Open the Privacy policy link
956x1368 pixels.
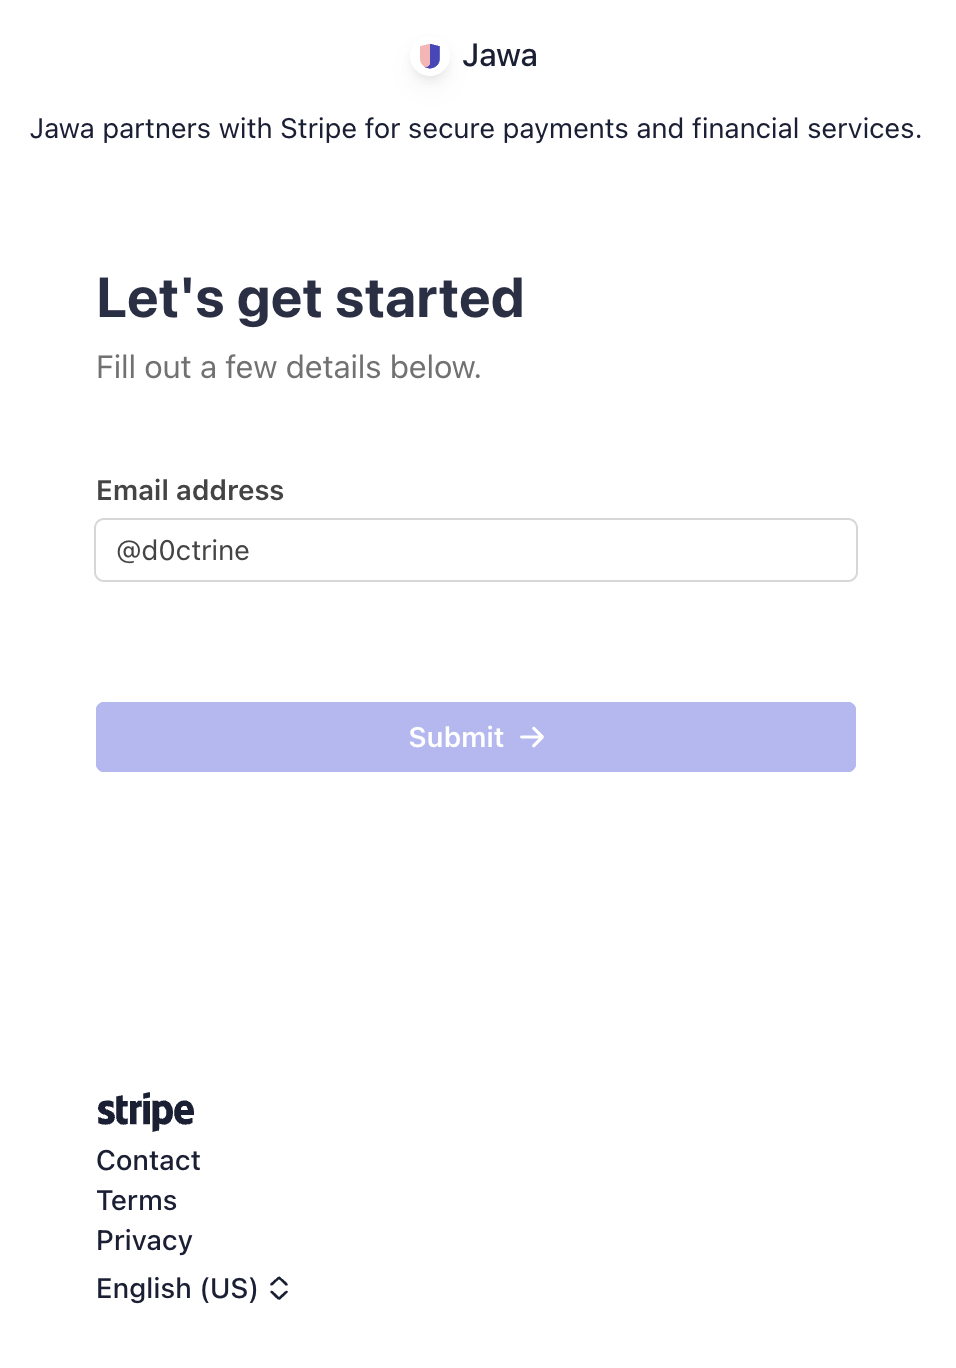(x=144, y=1241)
